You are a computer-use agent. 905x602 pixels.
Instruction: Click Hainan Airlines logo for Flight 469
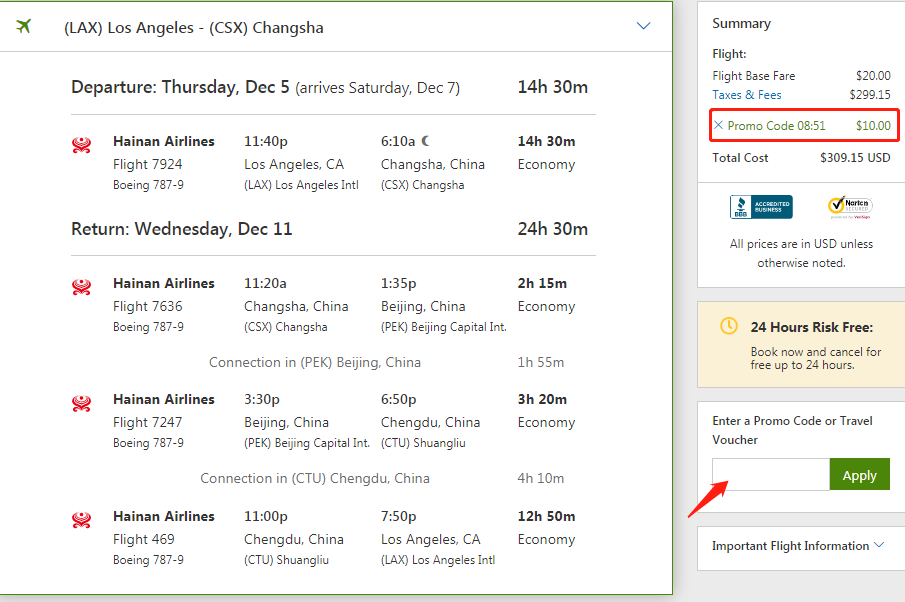(x=81, y=520)
